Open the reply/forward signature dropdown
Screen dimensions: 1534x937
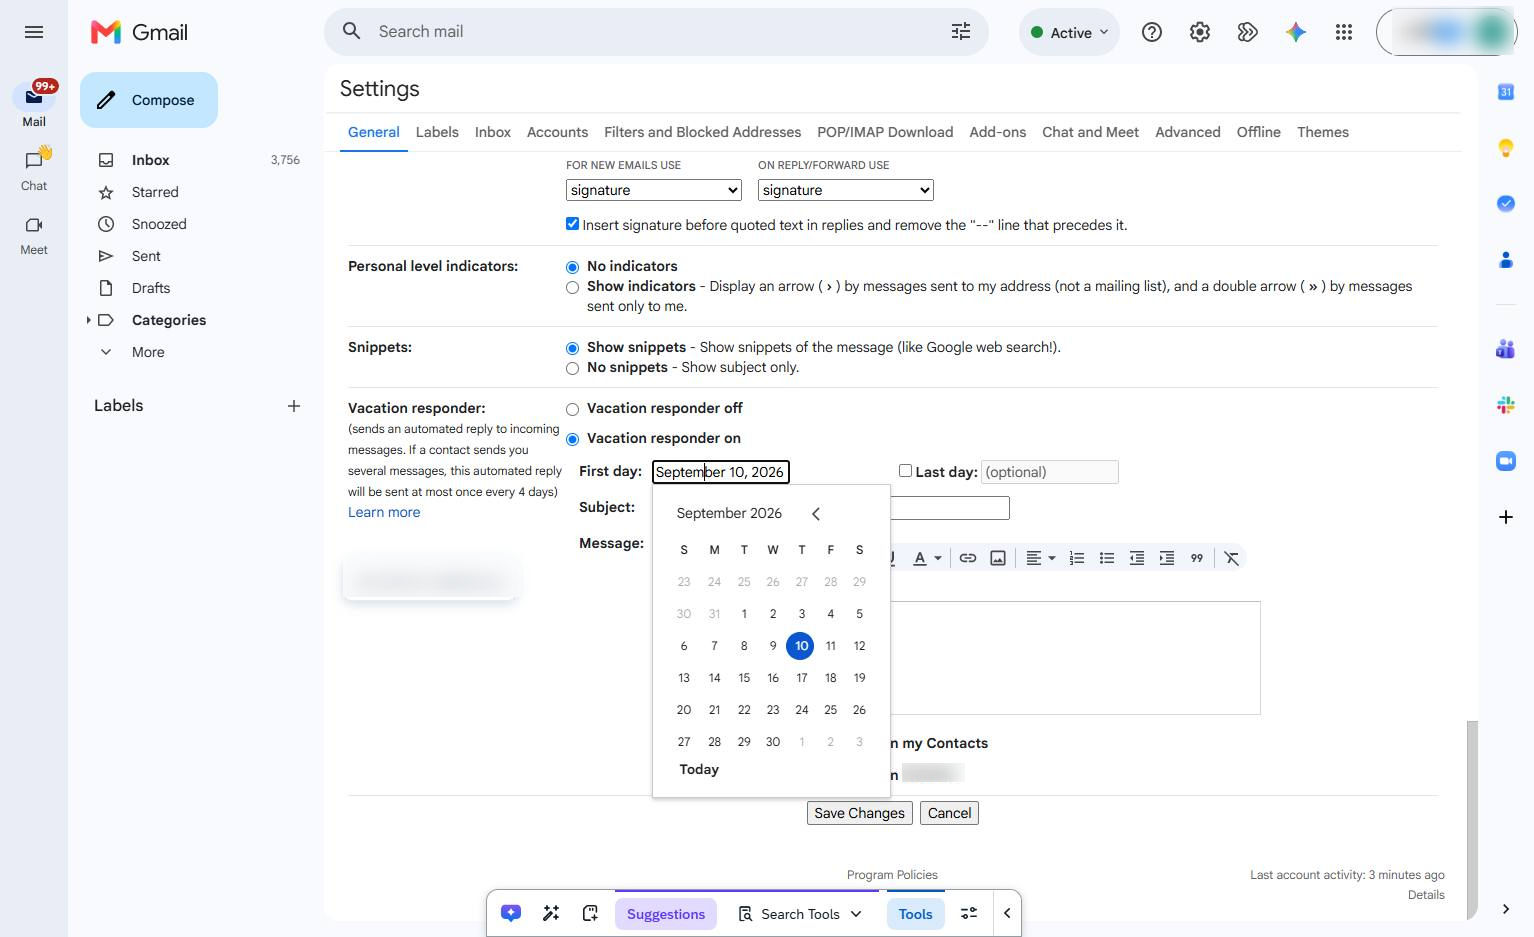tap(846, 190)
